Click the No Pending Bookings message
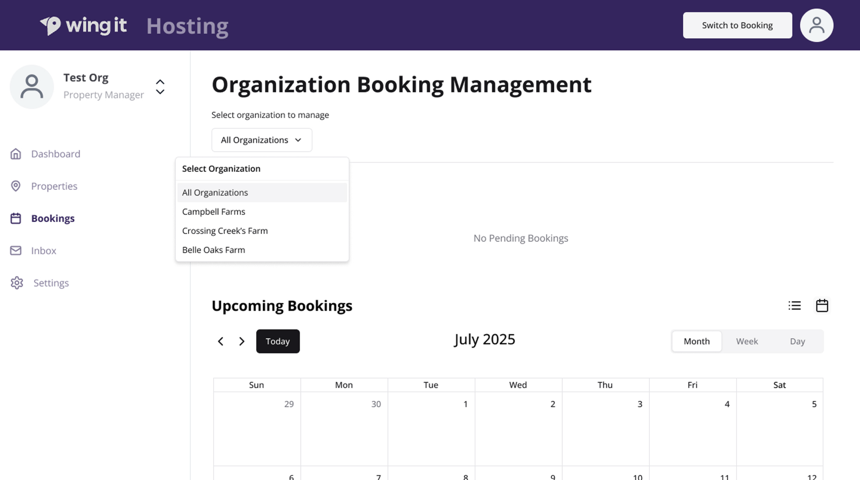The image size is (860, 480). [x=520, y=238]
